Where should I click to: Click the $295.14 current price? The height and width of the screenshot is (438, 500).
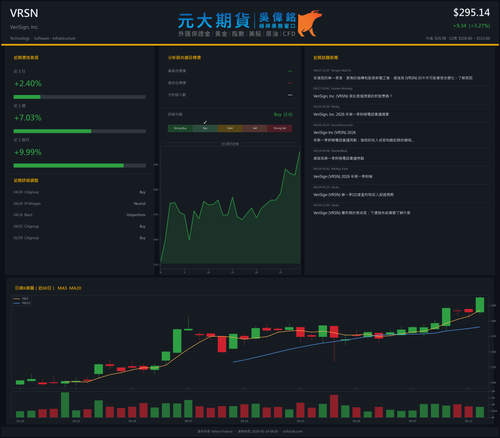coord(471,13)
